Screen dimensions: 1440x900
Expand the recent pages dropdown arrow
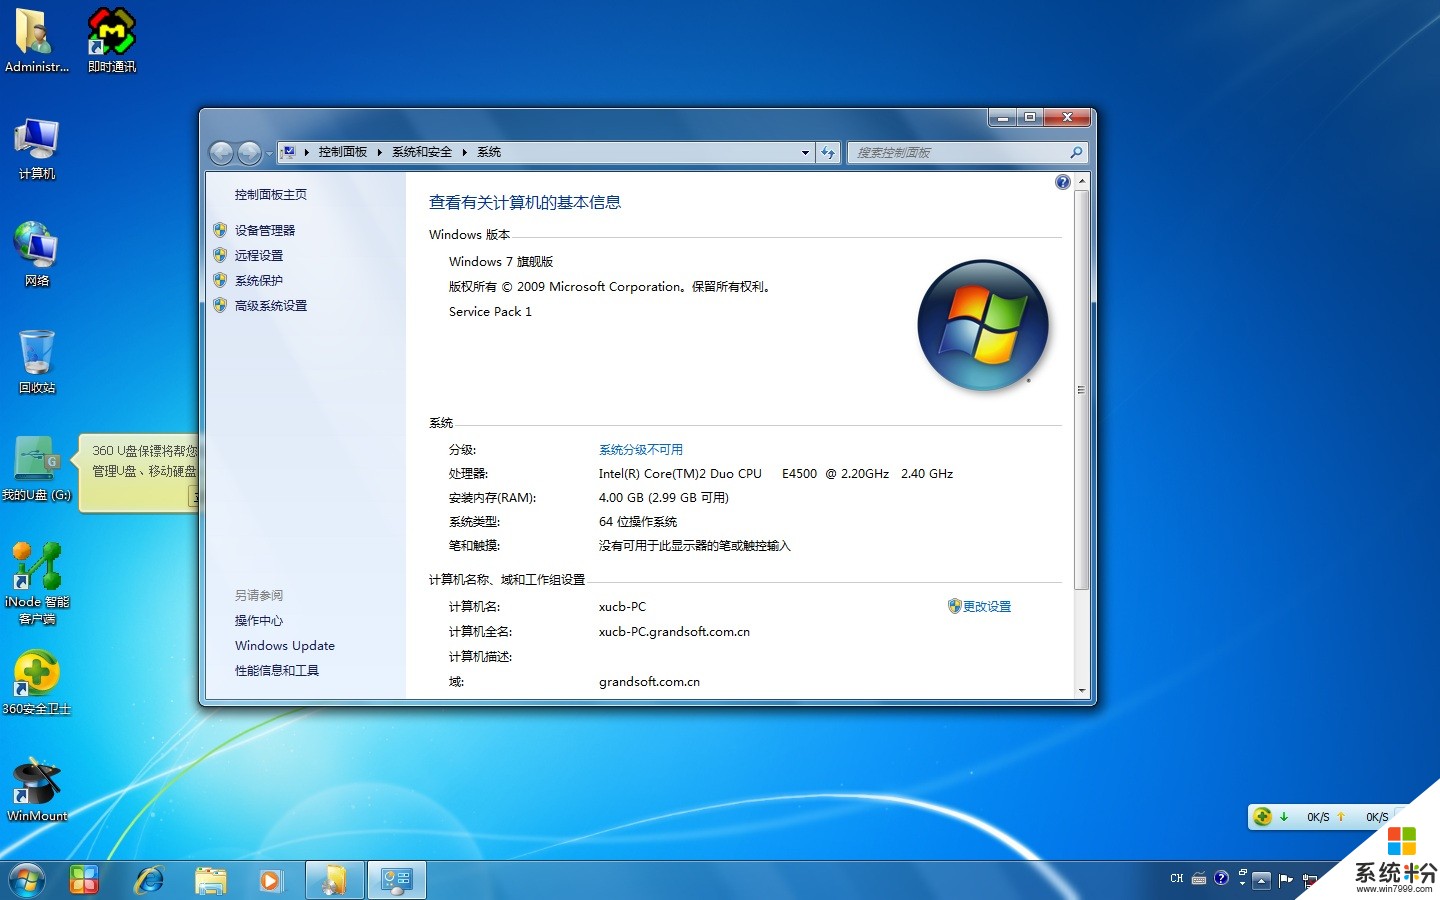pyautogui.click(x=269, y=153)
